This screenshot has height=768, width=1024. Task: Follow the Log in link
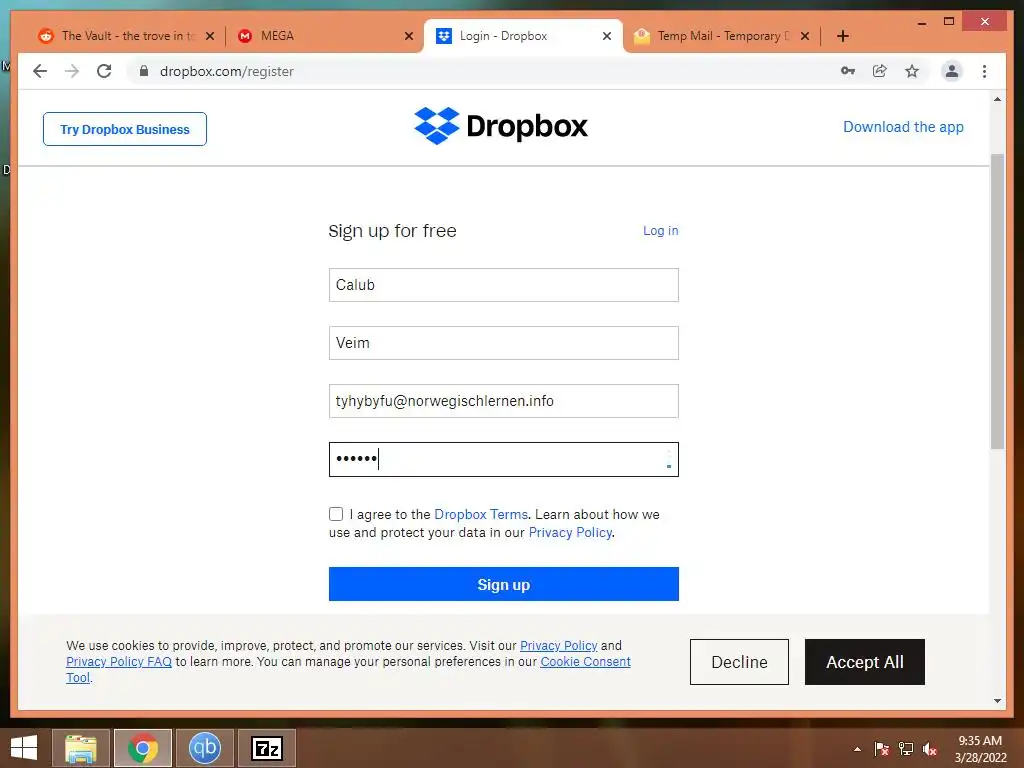coord(660,231)
